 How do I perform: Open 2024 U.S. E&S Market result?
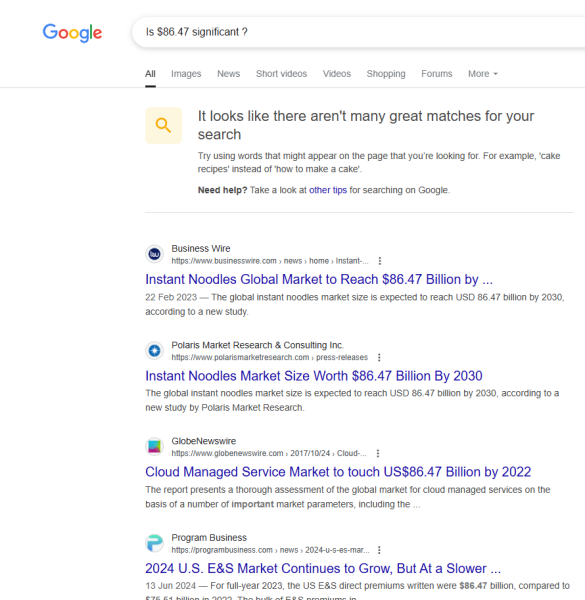(323, 569)
